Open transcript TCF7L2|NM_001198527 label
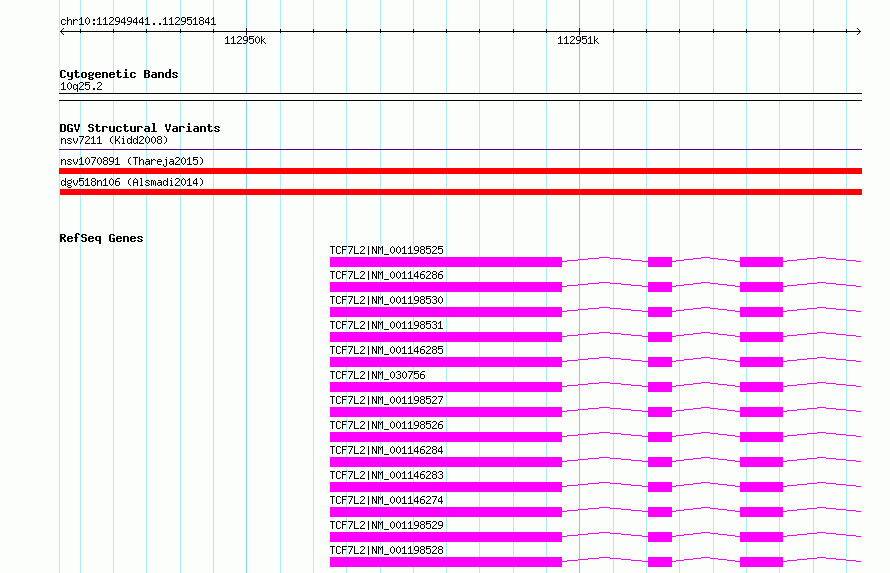The image size is (890, 573). pos(387,400)
